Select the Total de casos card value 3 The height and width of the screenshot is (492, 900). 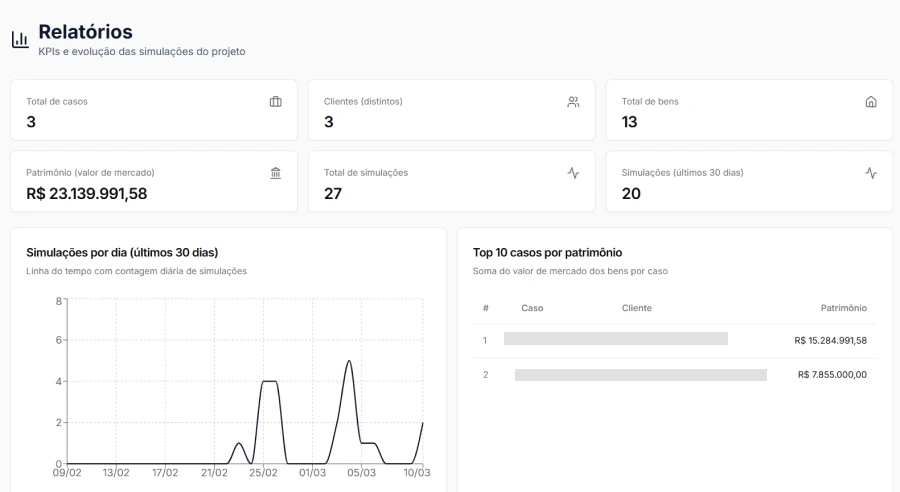tap(31, 122)
